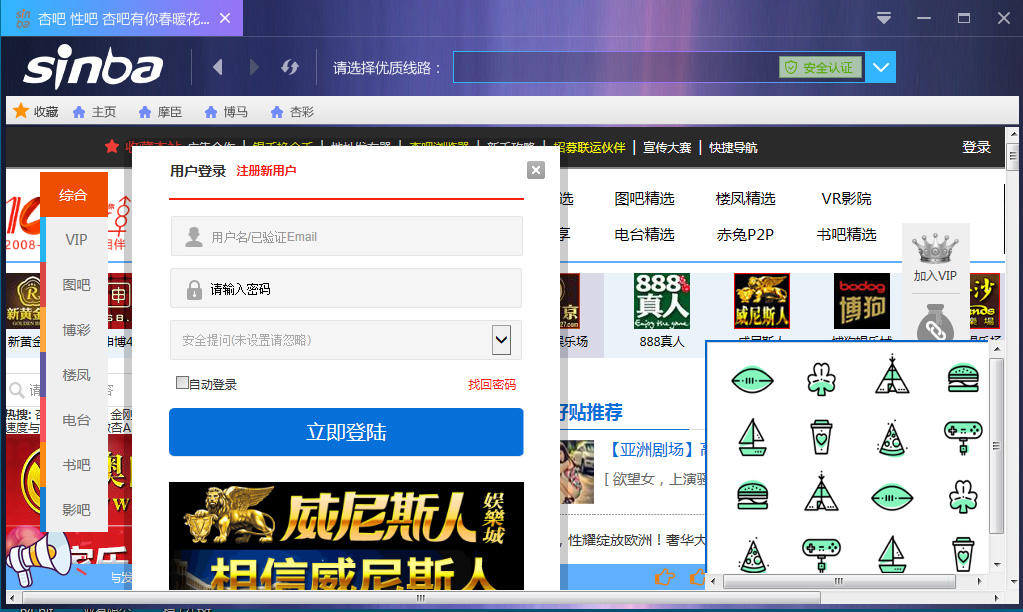Viewport: 1023px width, 612px height.
Task: Refresh the page using the reload icon
Action: tap(290, 67)
